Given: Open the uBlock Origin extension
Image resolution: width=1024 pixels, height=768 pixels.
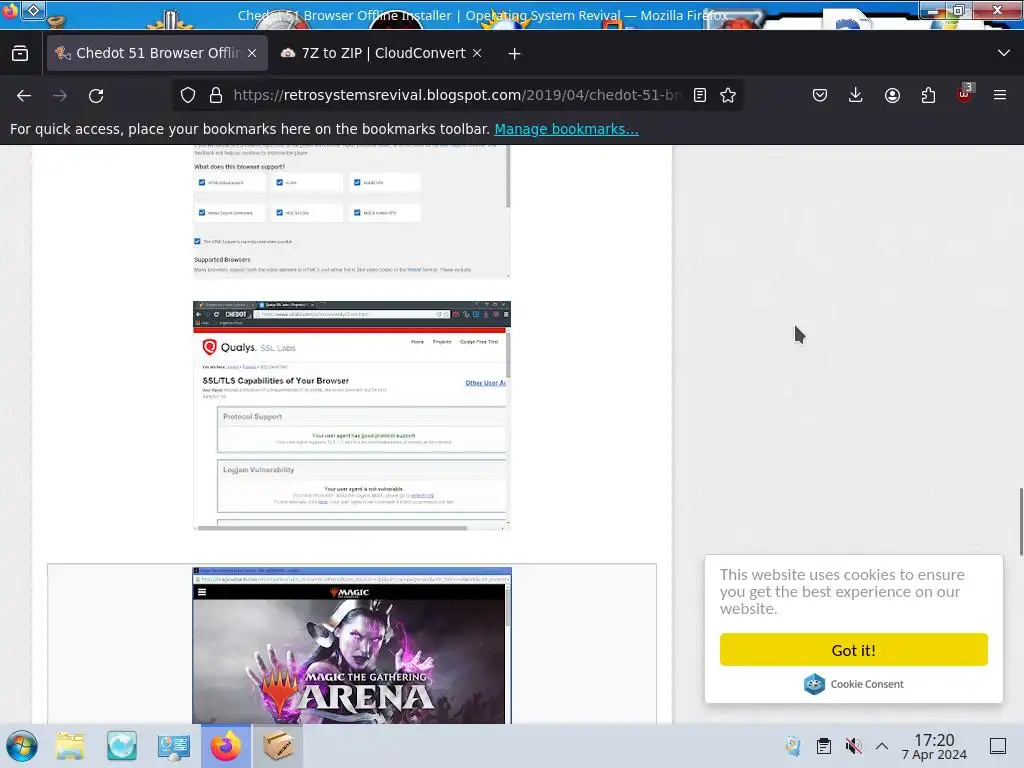Looking at the screenshot, I should [x=964, y=94].
